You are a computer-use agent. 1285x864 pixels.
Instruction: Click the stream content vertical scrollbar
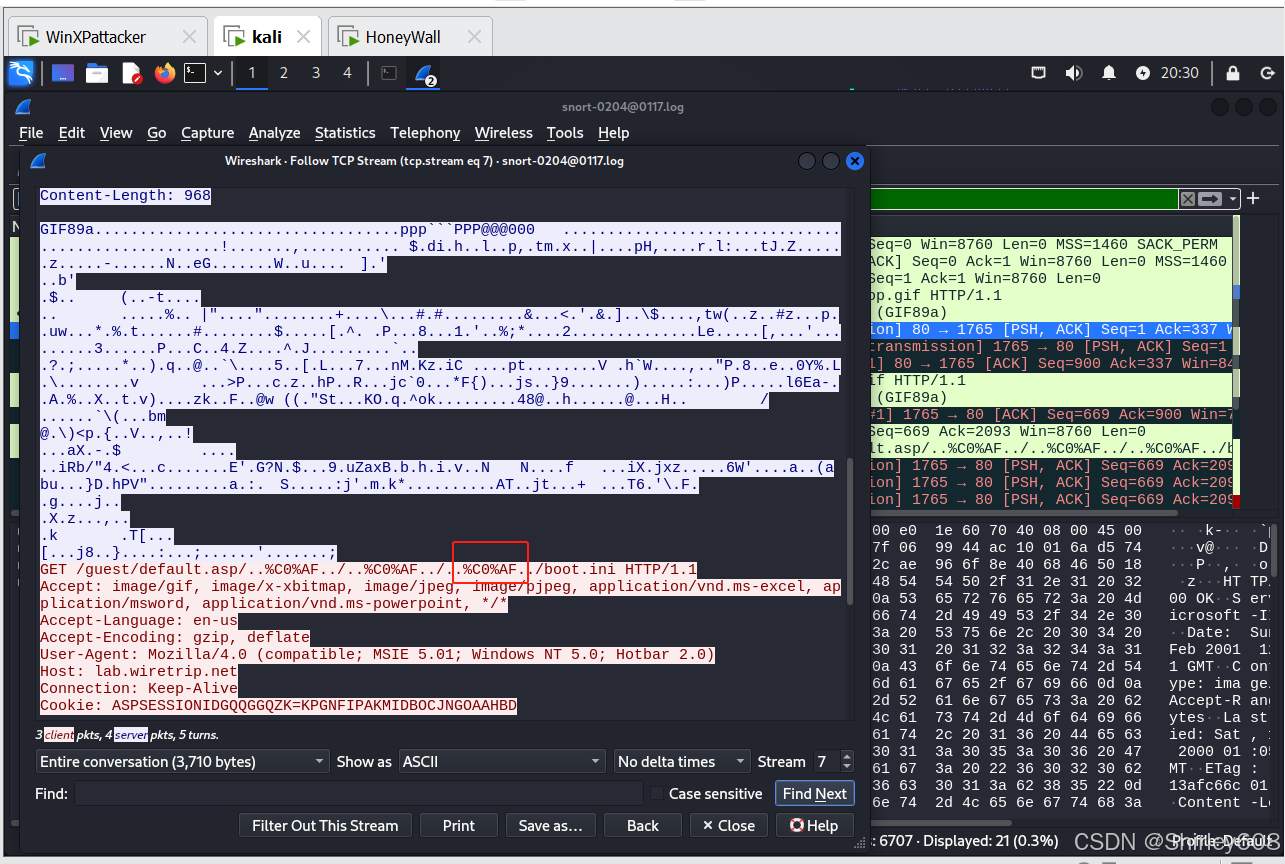851,531
